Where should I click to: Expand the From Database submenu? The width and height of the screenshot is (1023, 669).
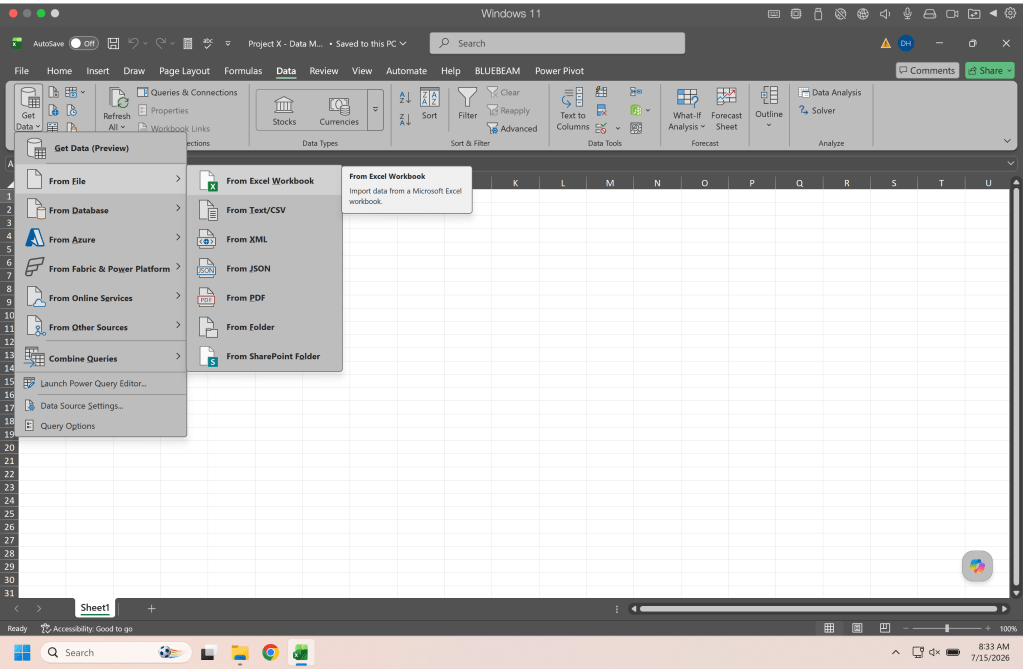click(101, 210)
